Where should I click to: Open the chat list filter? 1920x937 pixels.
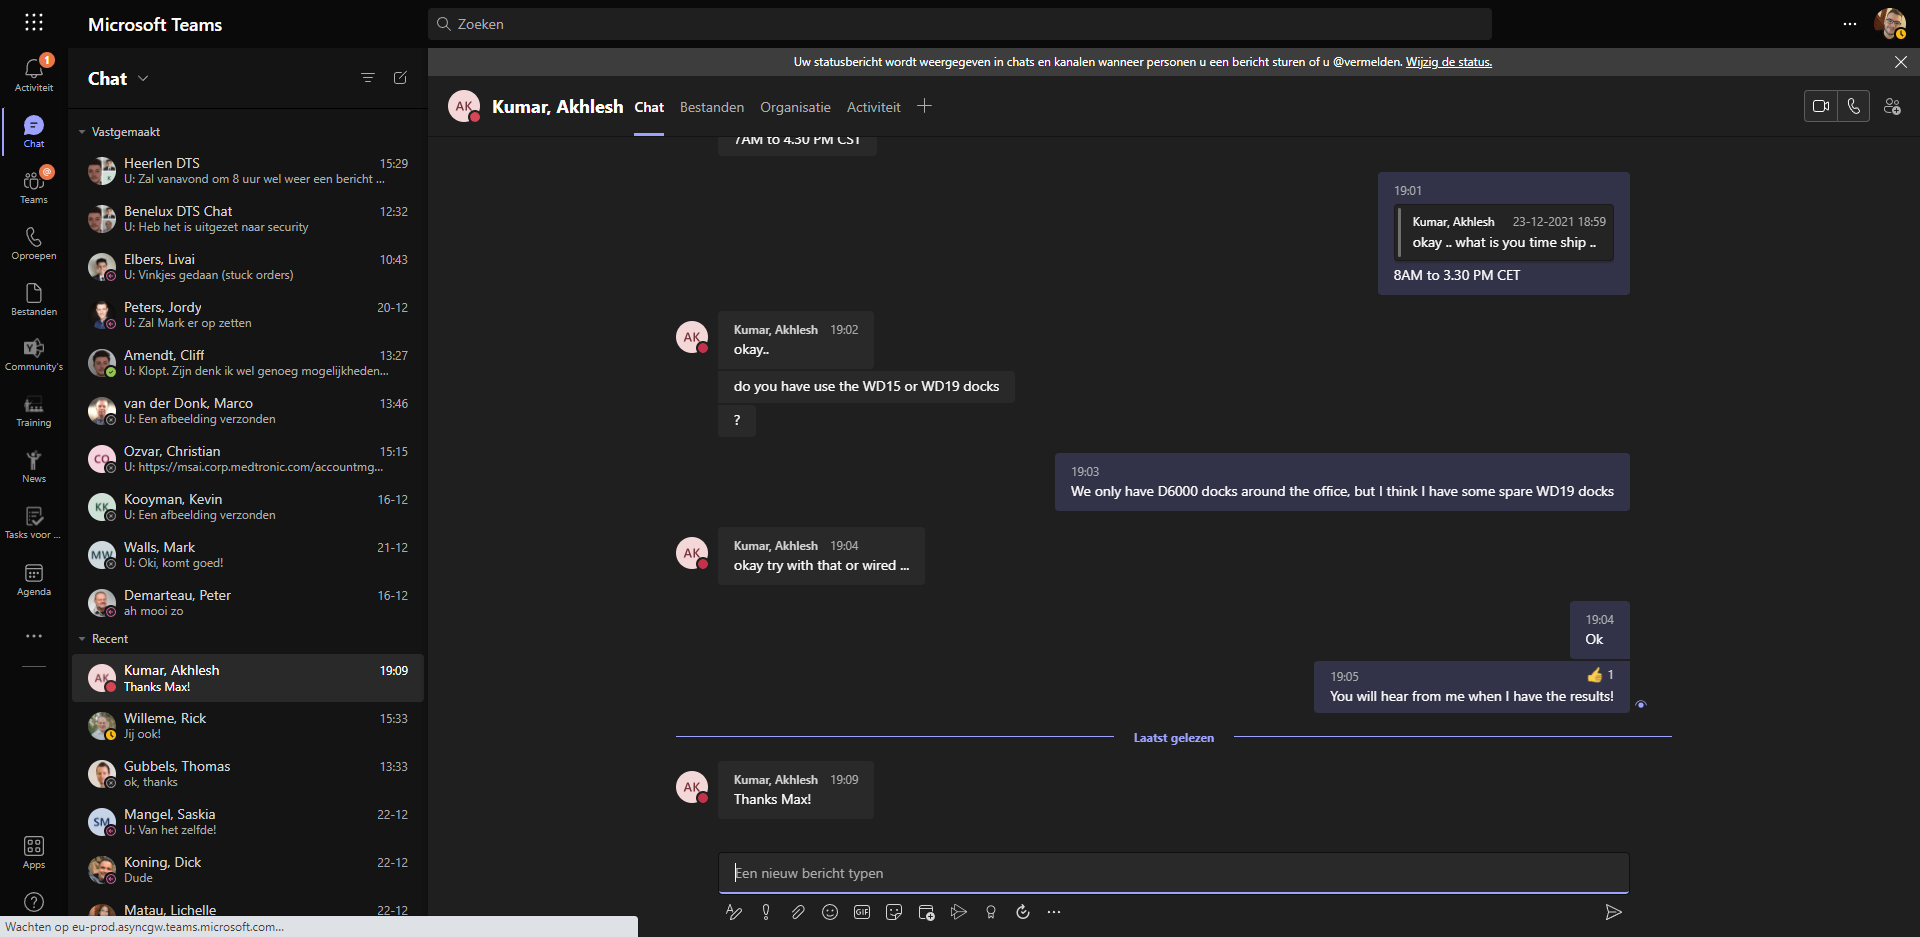coord(368,78)
